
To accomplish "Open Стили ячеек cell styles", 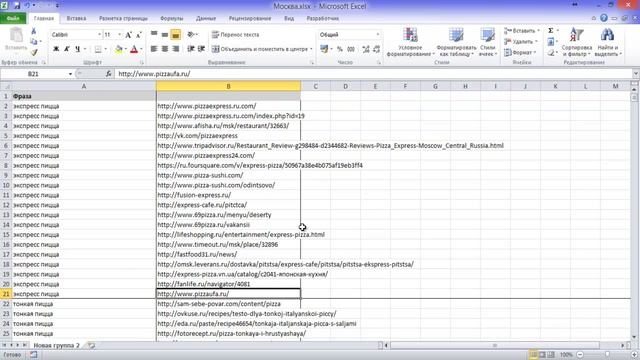I will click(487, 42).
